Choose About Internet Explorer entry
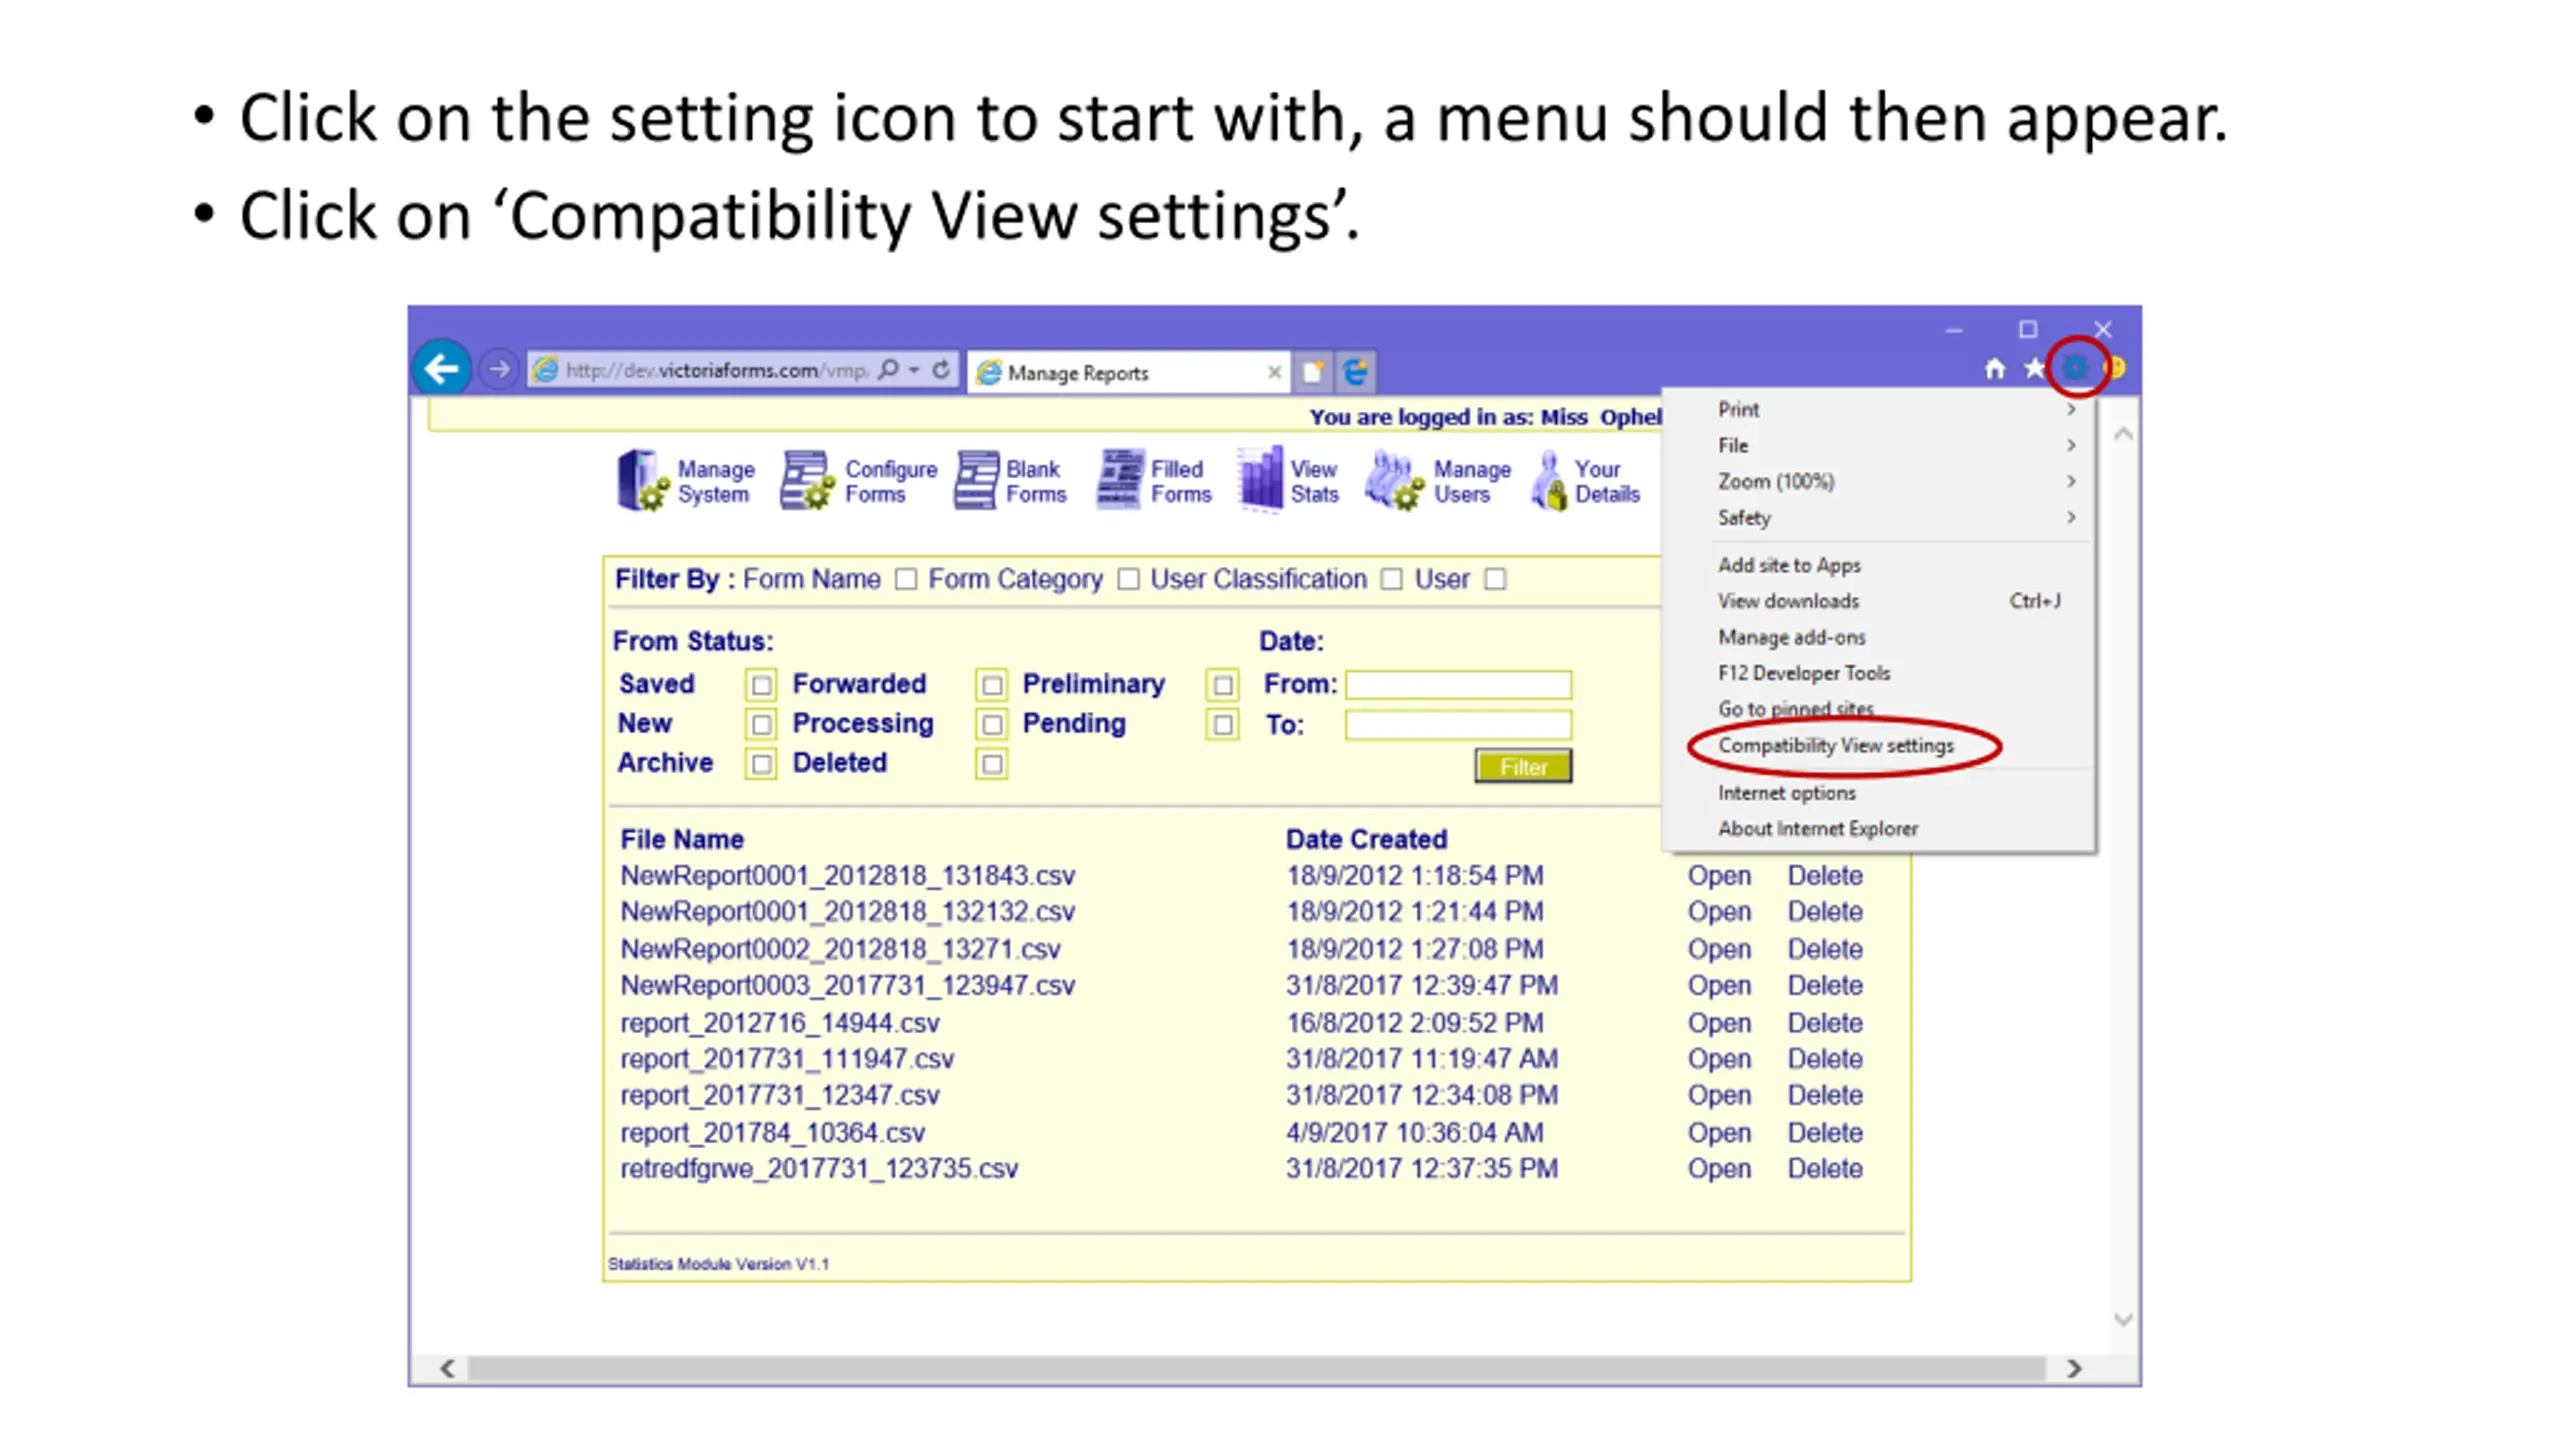The height and width of the screenshot is (1440, 2560). pyautogui.click(x=1880, y=829)
